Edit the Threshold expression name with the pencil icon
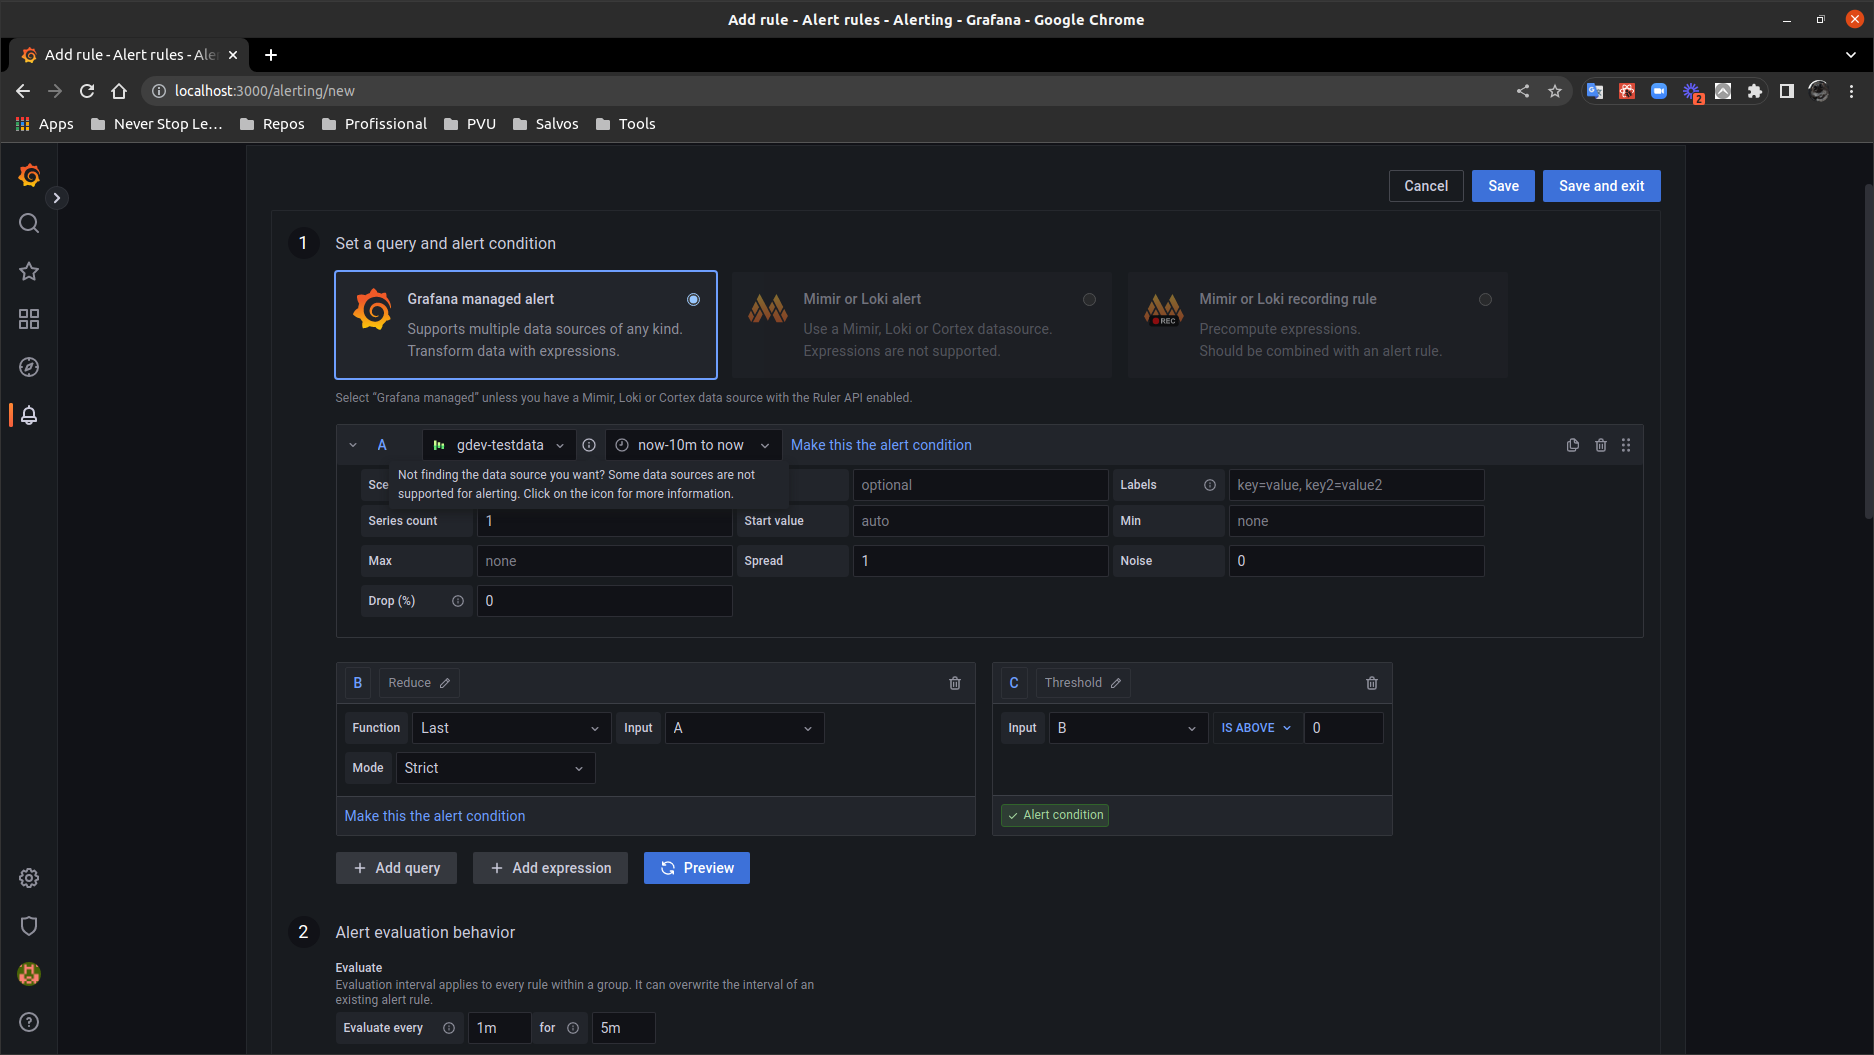This screenshot has width=1874, height=1055. (x=1117, y=682)
